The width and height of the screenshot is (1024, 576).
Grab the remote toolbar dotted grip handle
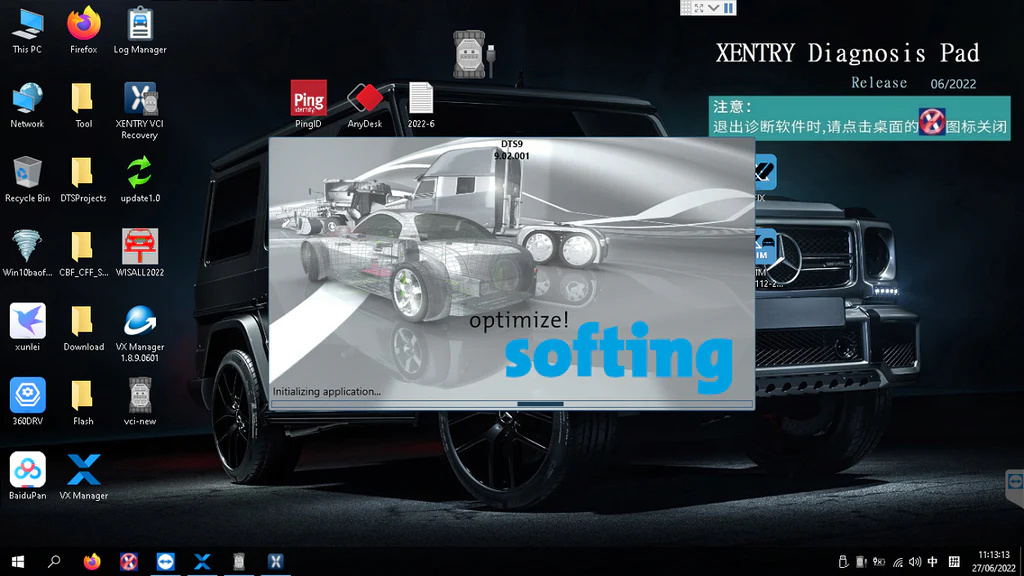click(686, 8)
